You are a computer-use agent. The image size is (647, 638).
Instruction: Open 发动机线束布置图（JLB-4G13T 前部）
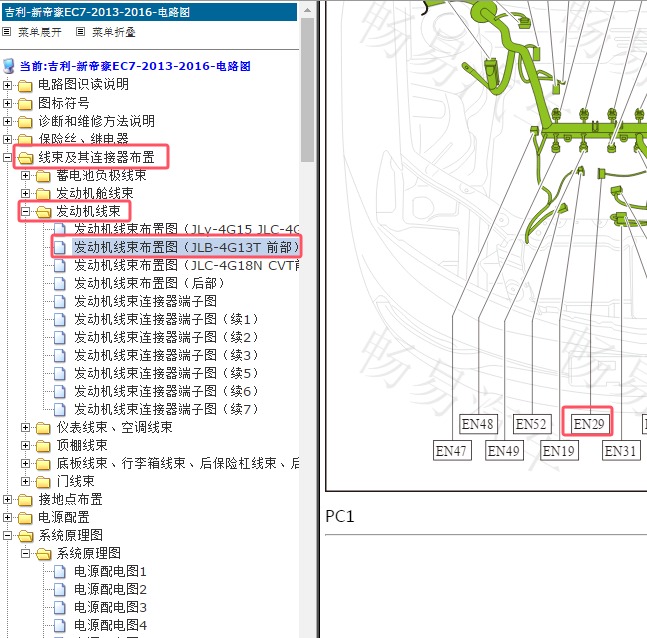click(186, 247)
